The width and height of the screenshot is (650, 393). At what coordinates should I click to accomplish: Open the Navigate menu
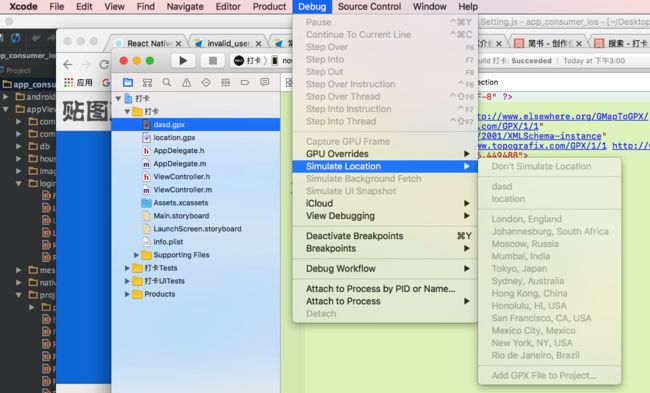pos(185,7)
